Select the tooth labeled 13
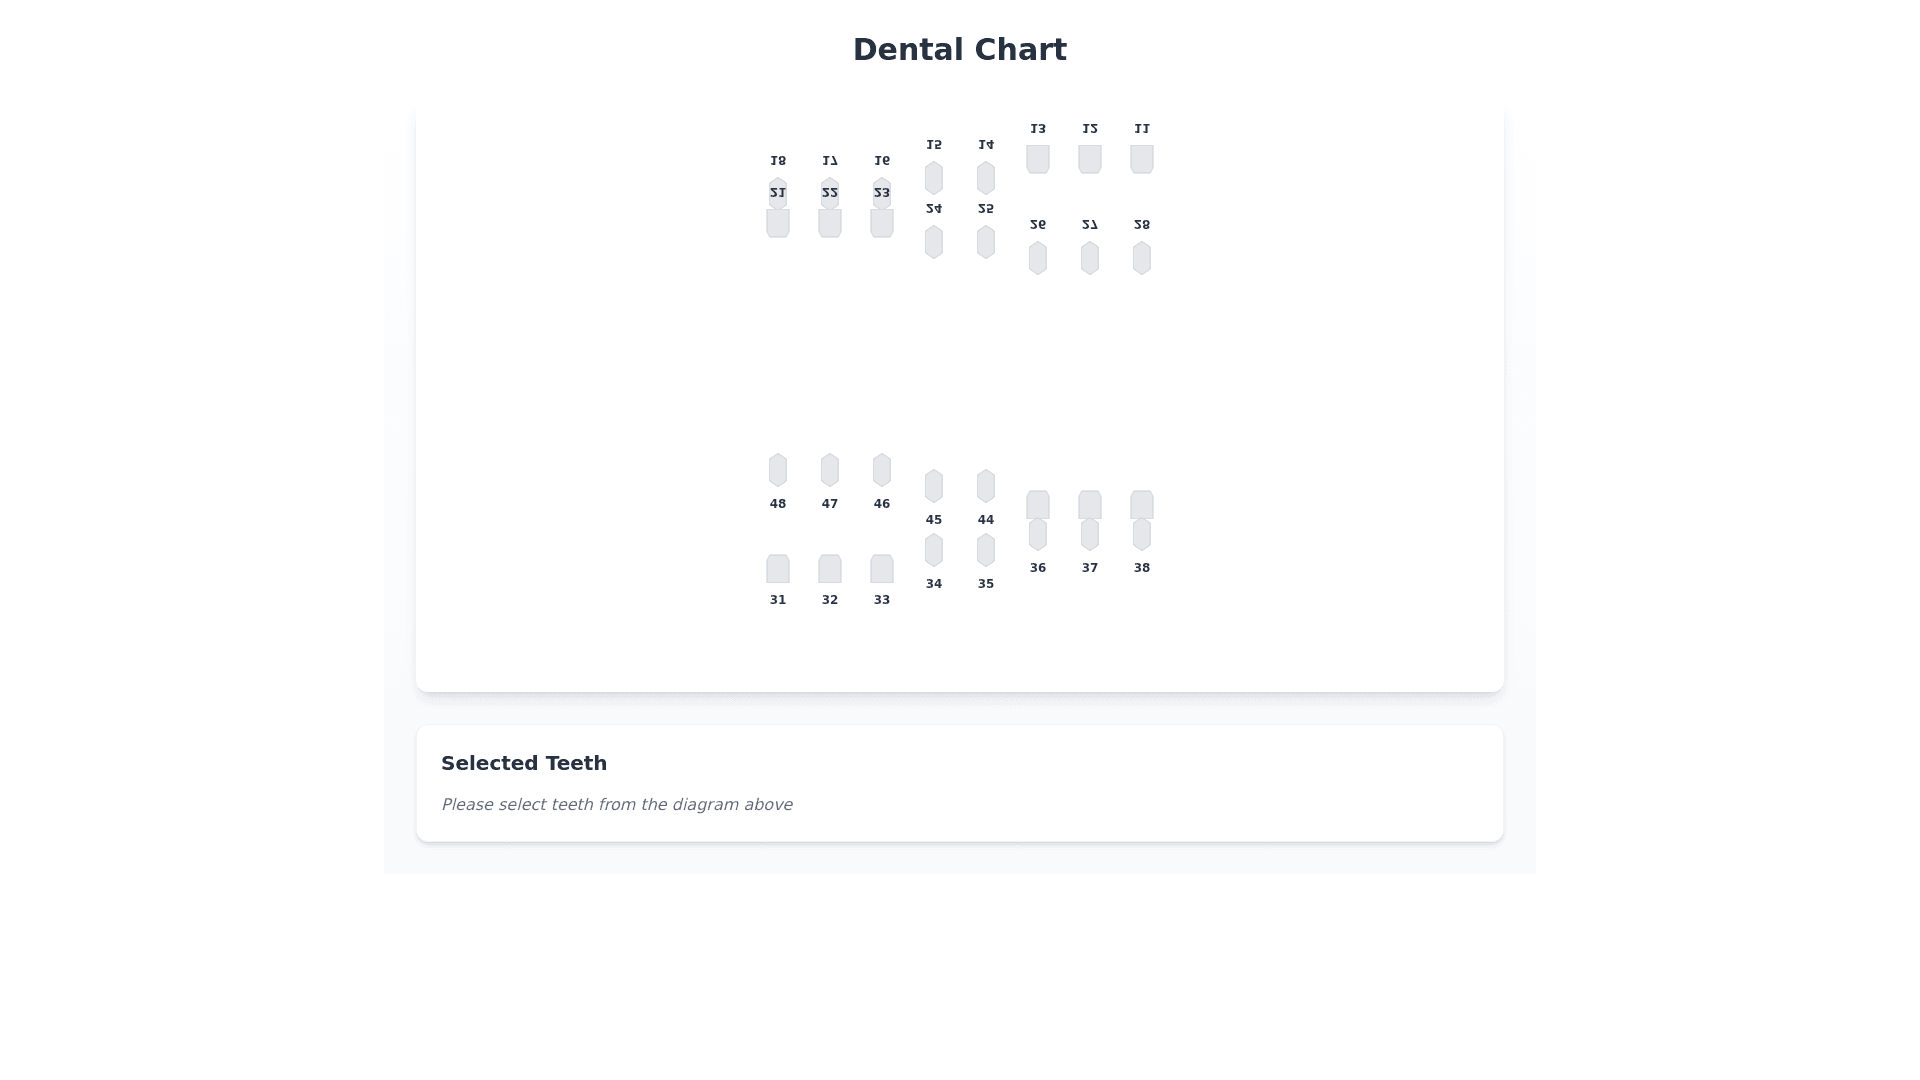The image size is (1920, 1080). point(1038,158)
